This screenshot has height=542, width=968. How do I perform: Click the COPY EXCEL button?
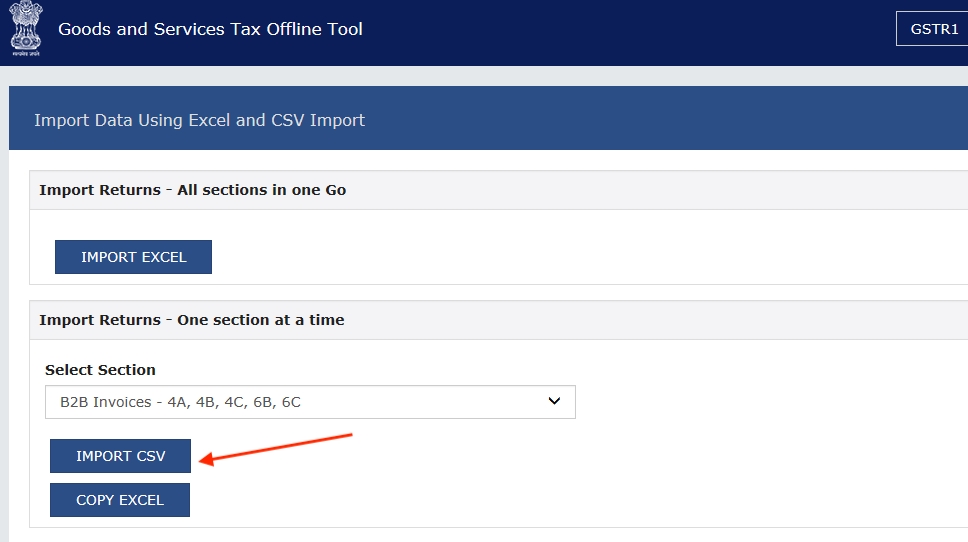[x=120, y=500]
